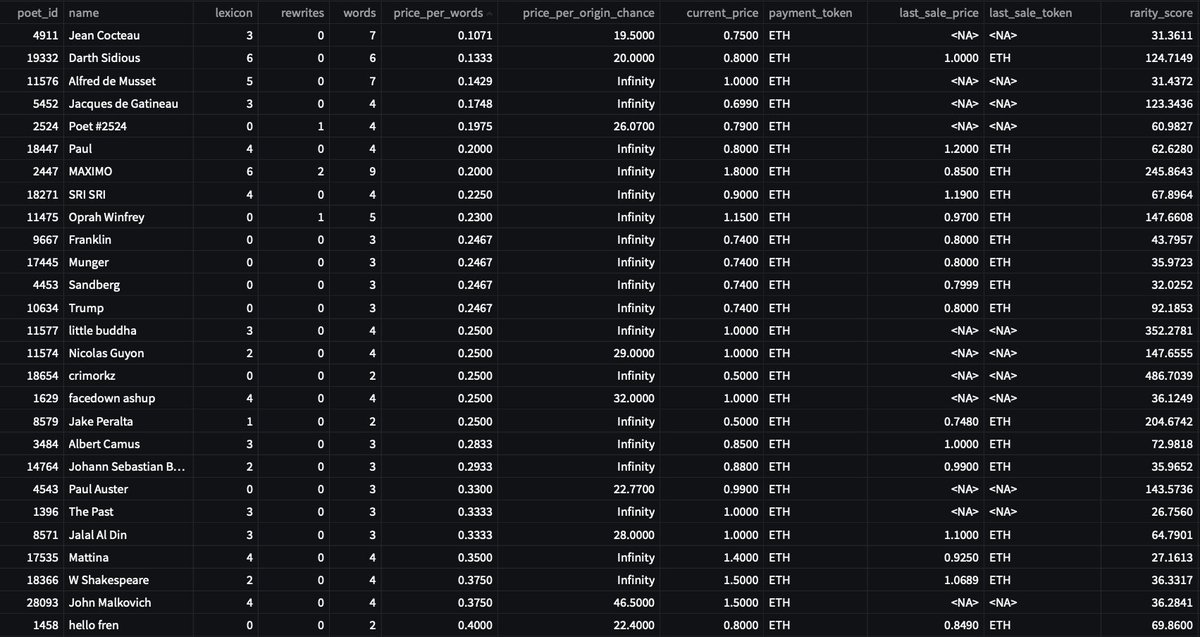Click last sale price 0.7480
This screenshot has height=637, width=1200.
[x=961, y=422]
